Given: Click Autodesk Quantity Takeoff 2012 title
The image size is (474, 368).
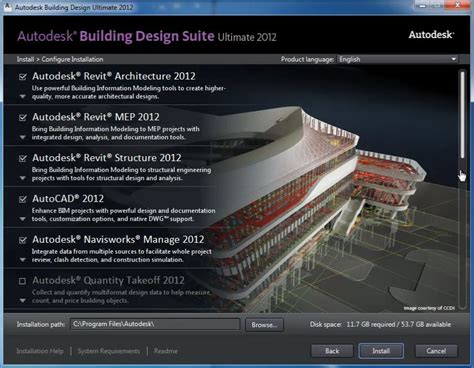Looking at the screenshot, I should click(108, 280).
